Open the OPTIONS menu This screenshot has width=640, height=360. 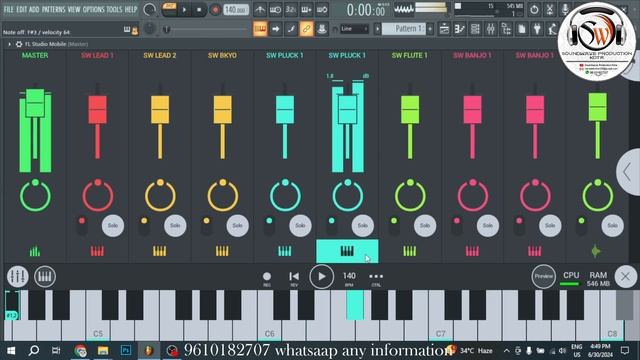(93, 9)
